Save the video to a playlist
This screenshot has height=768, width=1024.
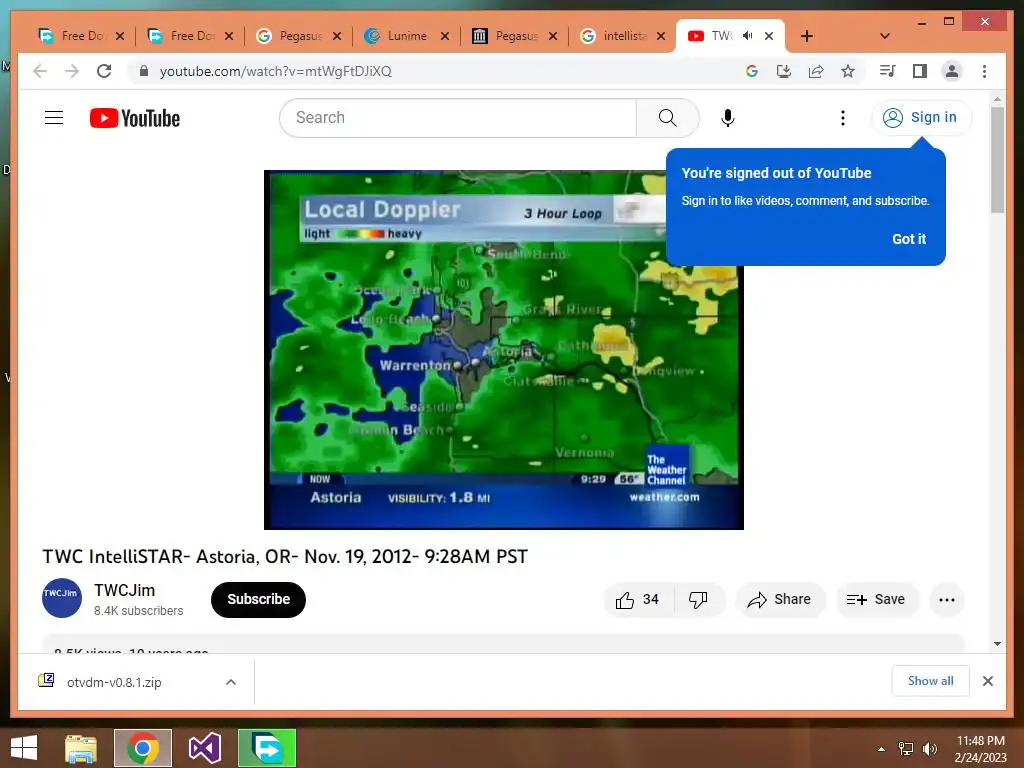(x=876, y=600)
